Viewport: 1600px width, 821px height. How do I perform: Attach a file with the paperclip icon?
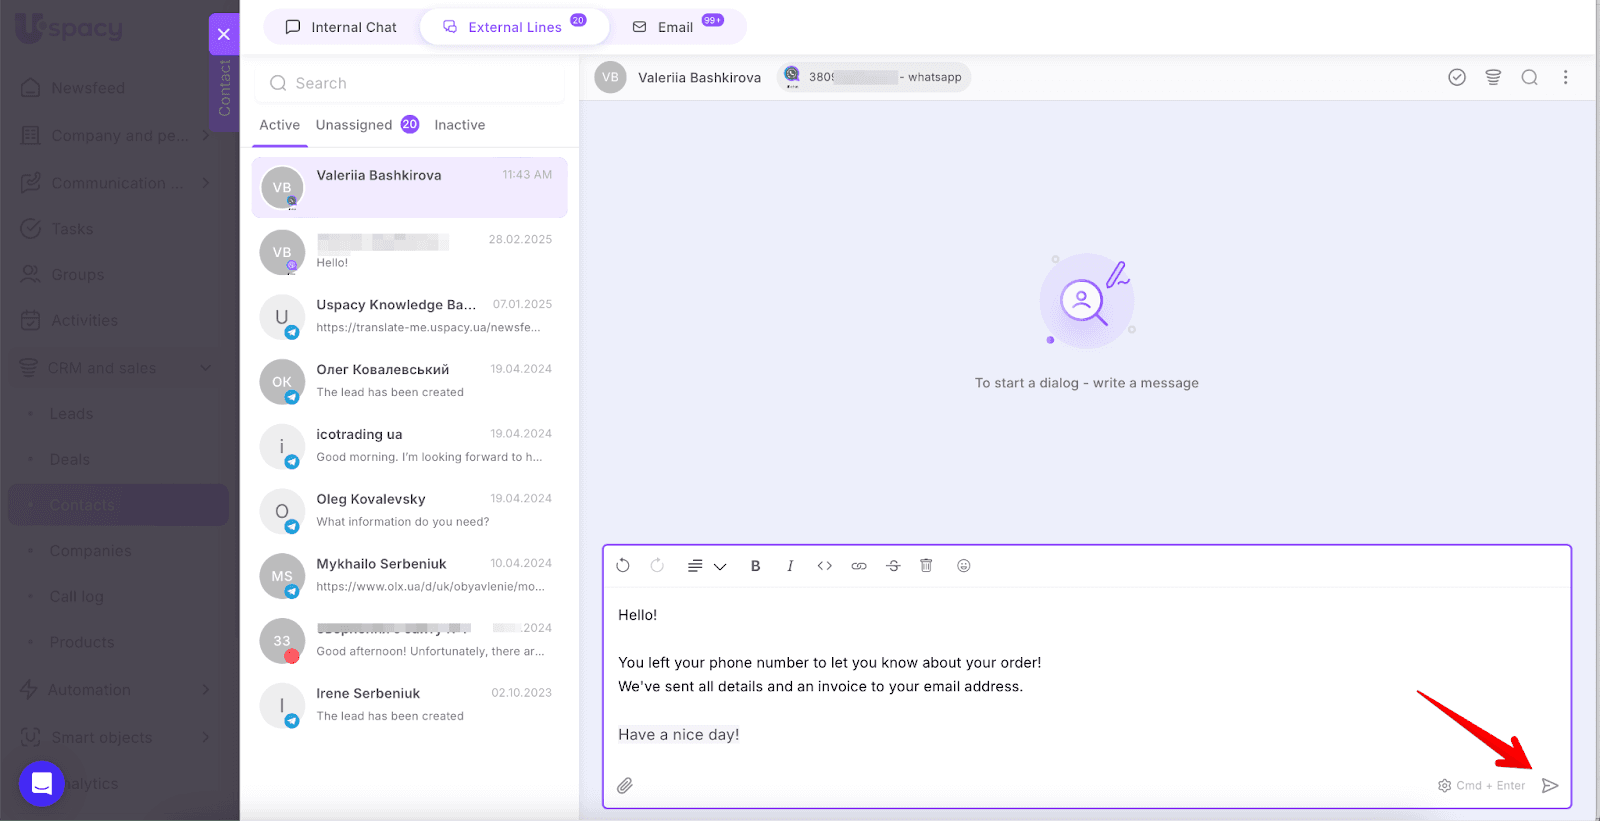click(x=625, y=786)
